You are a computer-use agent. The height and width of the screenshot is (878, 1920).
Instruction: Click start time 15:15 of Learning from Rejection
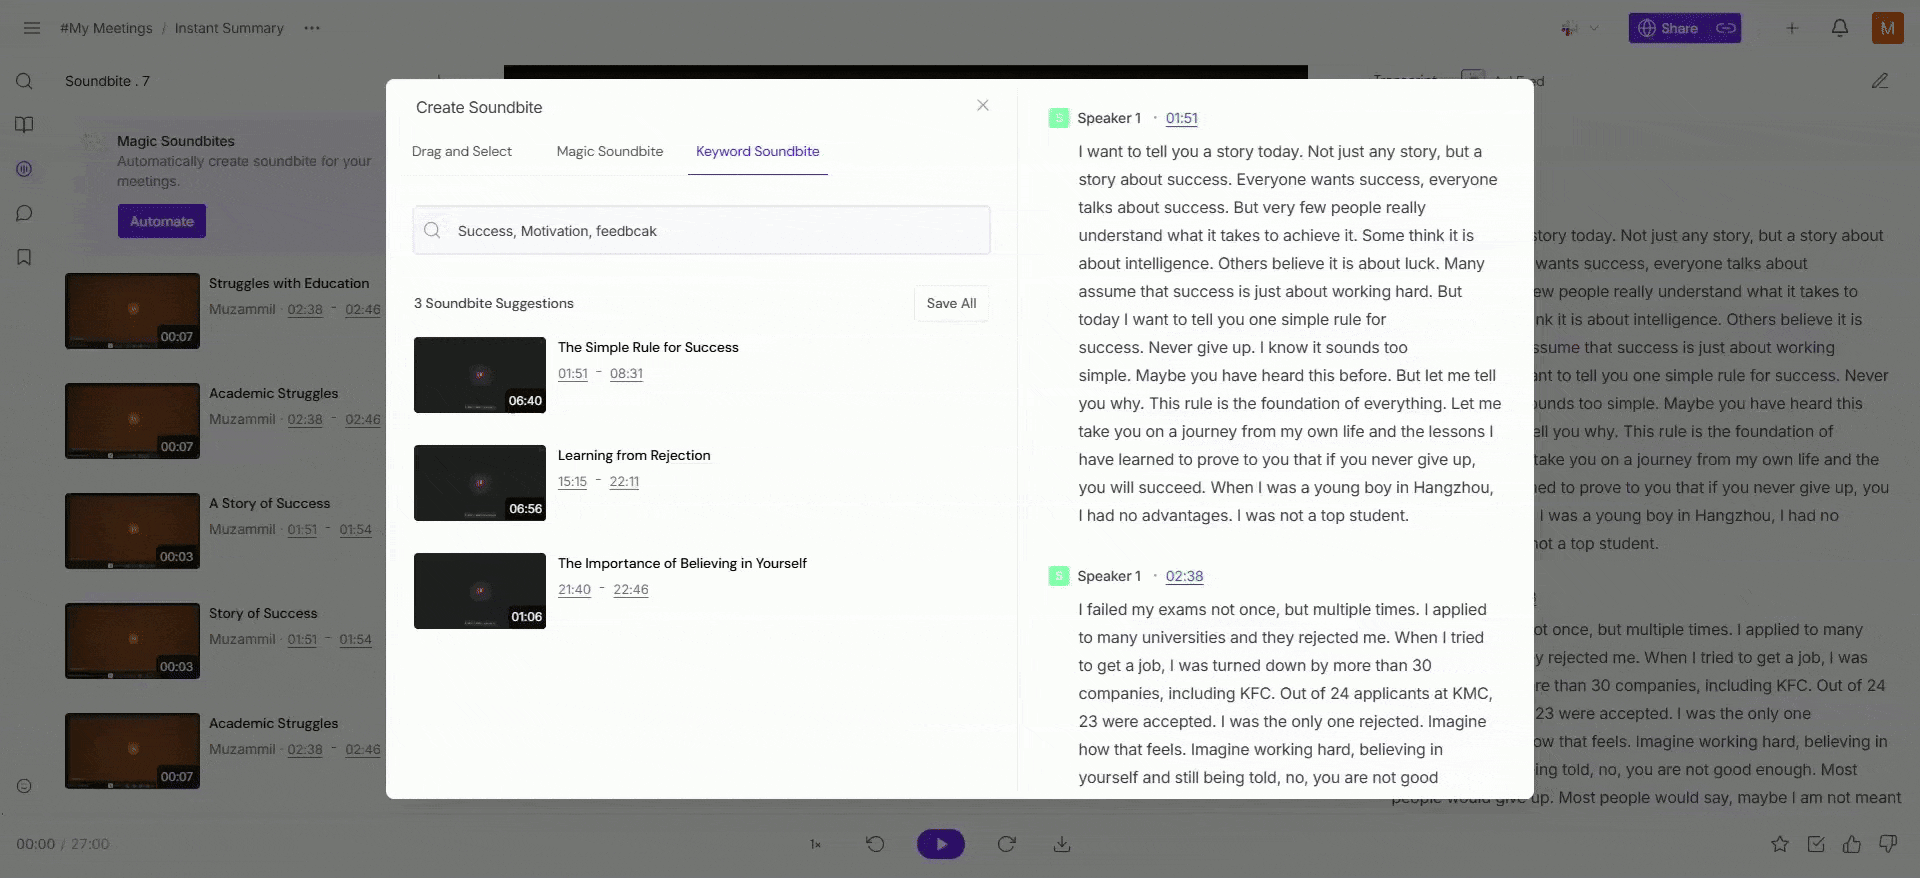point(572,481)
